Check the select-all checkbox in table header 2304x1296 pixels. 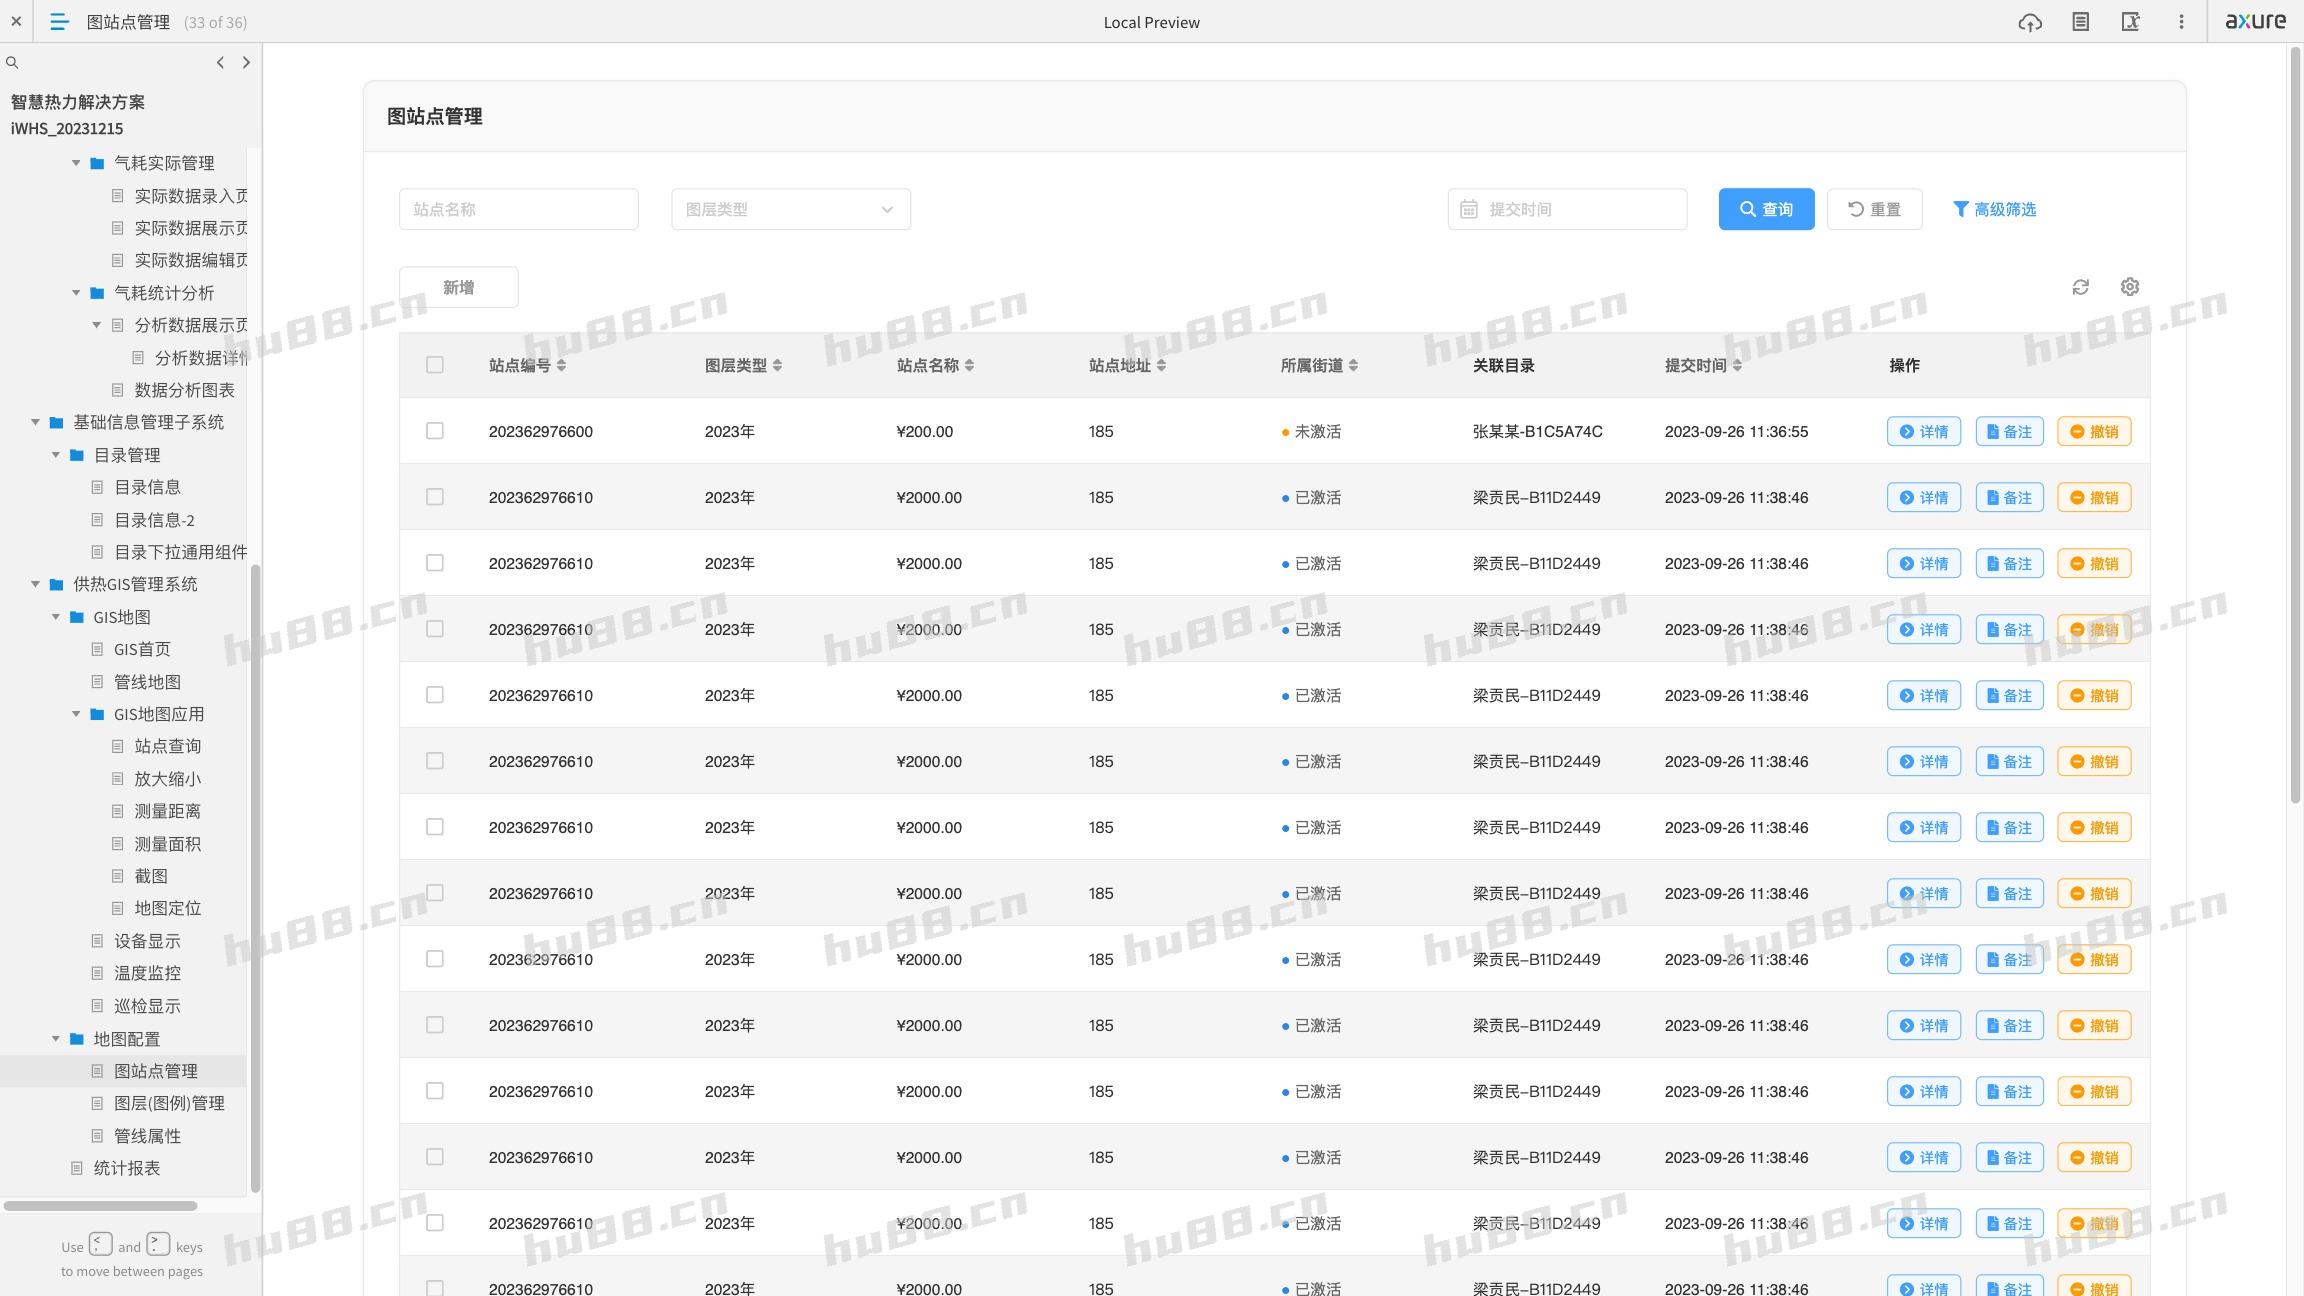pyautogui.click(x=434, y=365)
